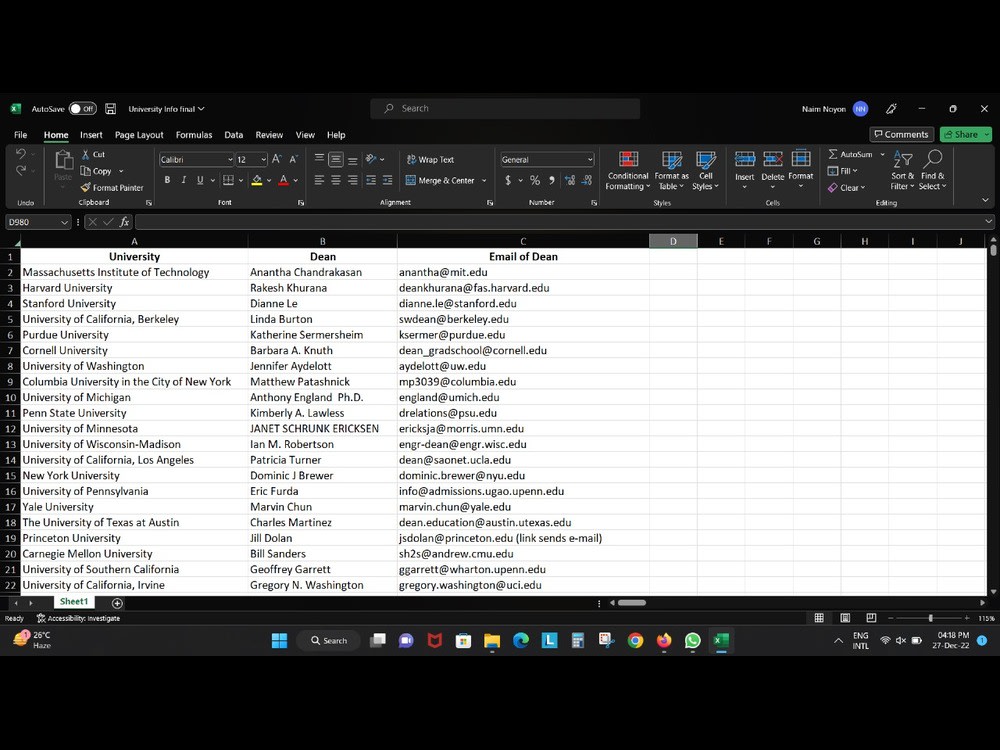This screenshot has height=750, width=1000.
Task: Toggle Italic formatting
Action: (x=184, y=180)
